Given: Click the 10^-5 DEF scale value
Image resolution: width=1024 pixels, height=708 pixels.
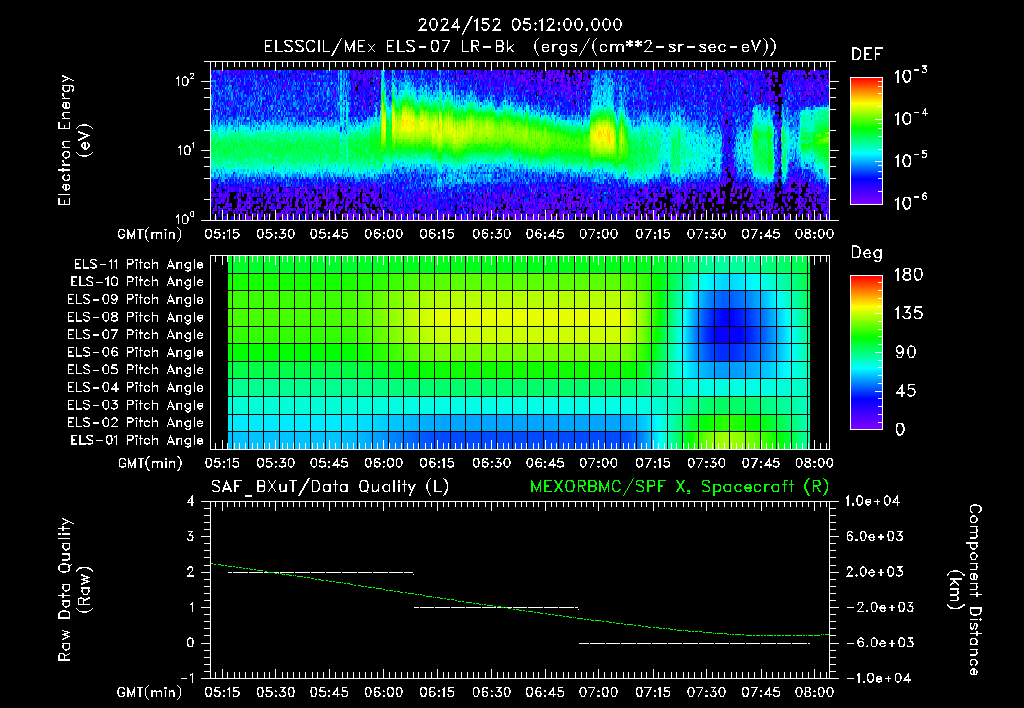Looking at the screenshot, I should (910, 159).
